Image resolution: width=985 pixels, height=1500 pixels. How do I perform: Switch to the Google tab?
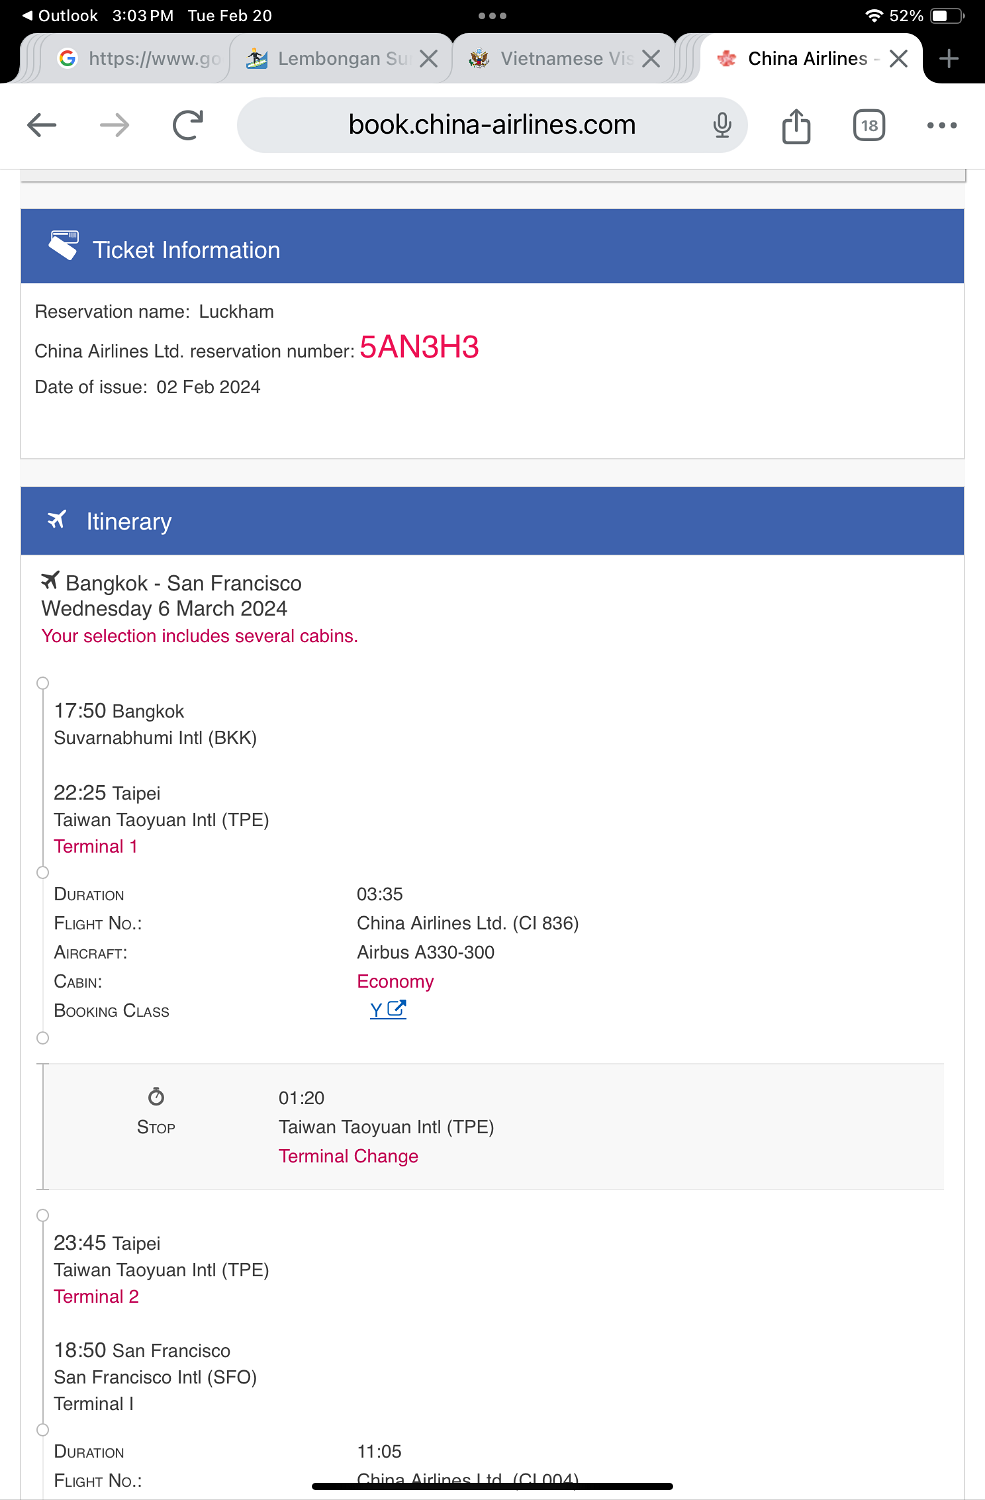coord(138,59)
